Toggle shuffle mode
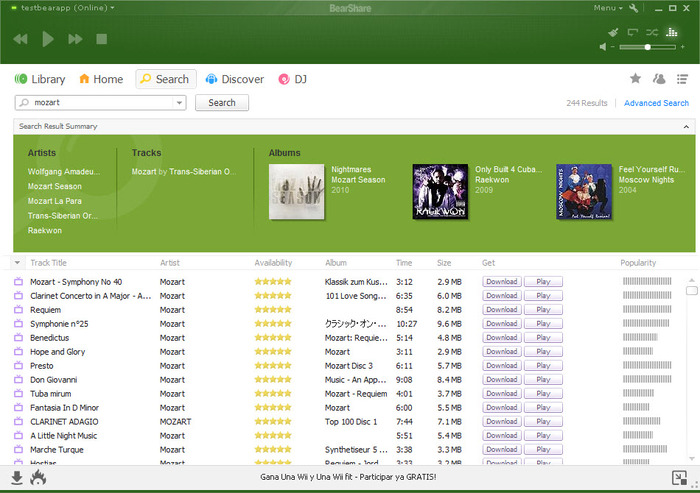Screen dimensions: 700x493 [652, 32]
